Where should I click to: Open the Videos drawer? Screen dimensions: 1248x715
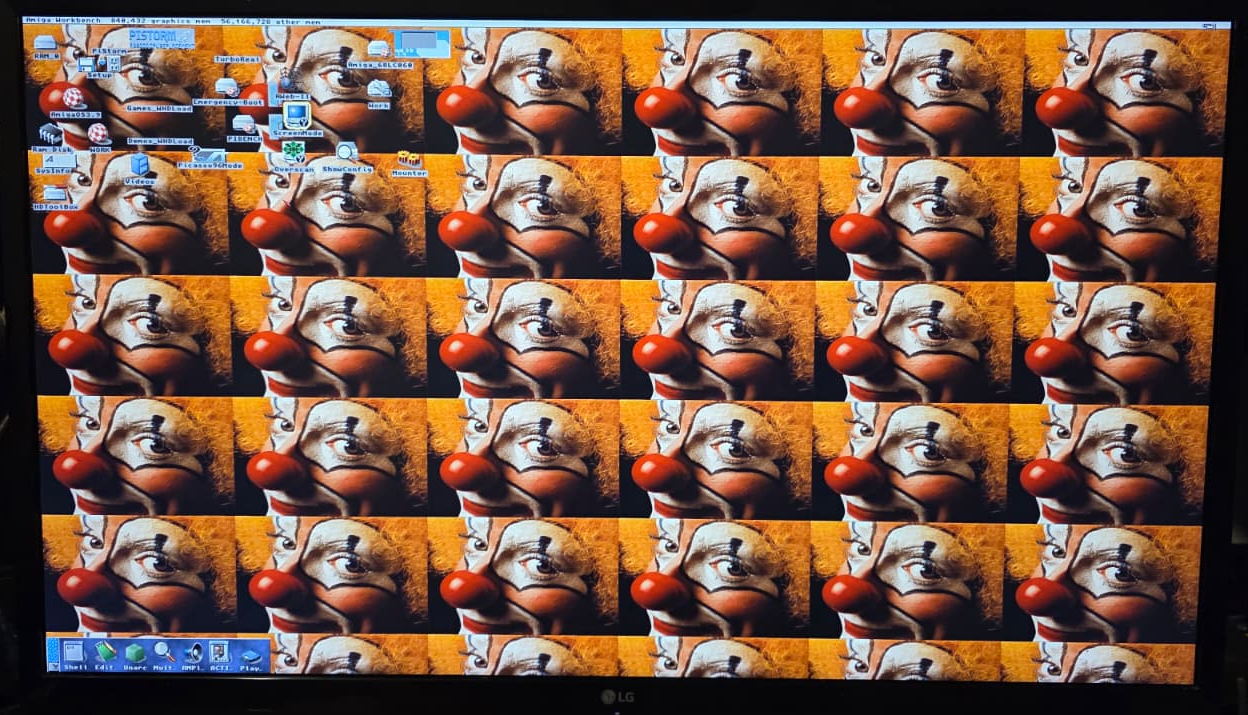point(140,165)
